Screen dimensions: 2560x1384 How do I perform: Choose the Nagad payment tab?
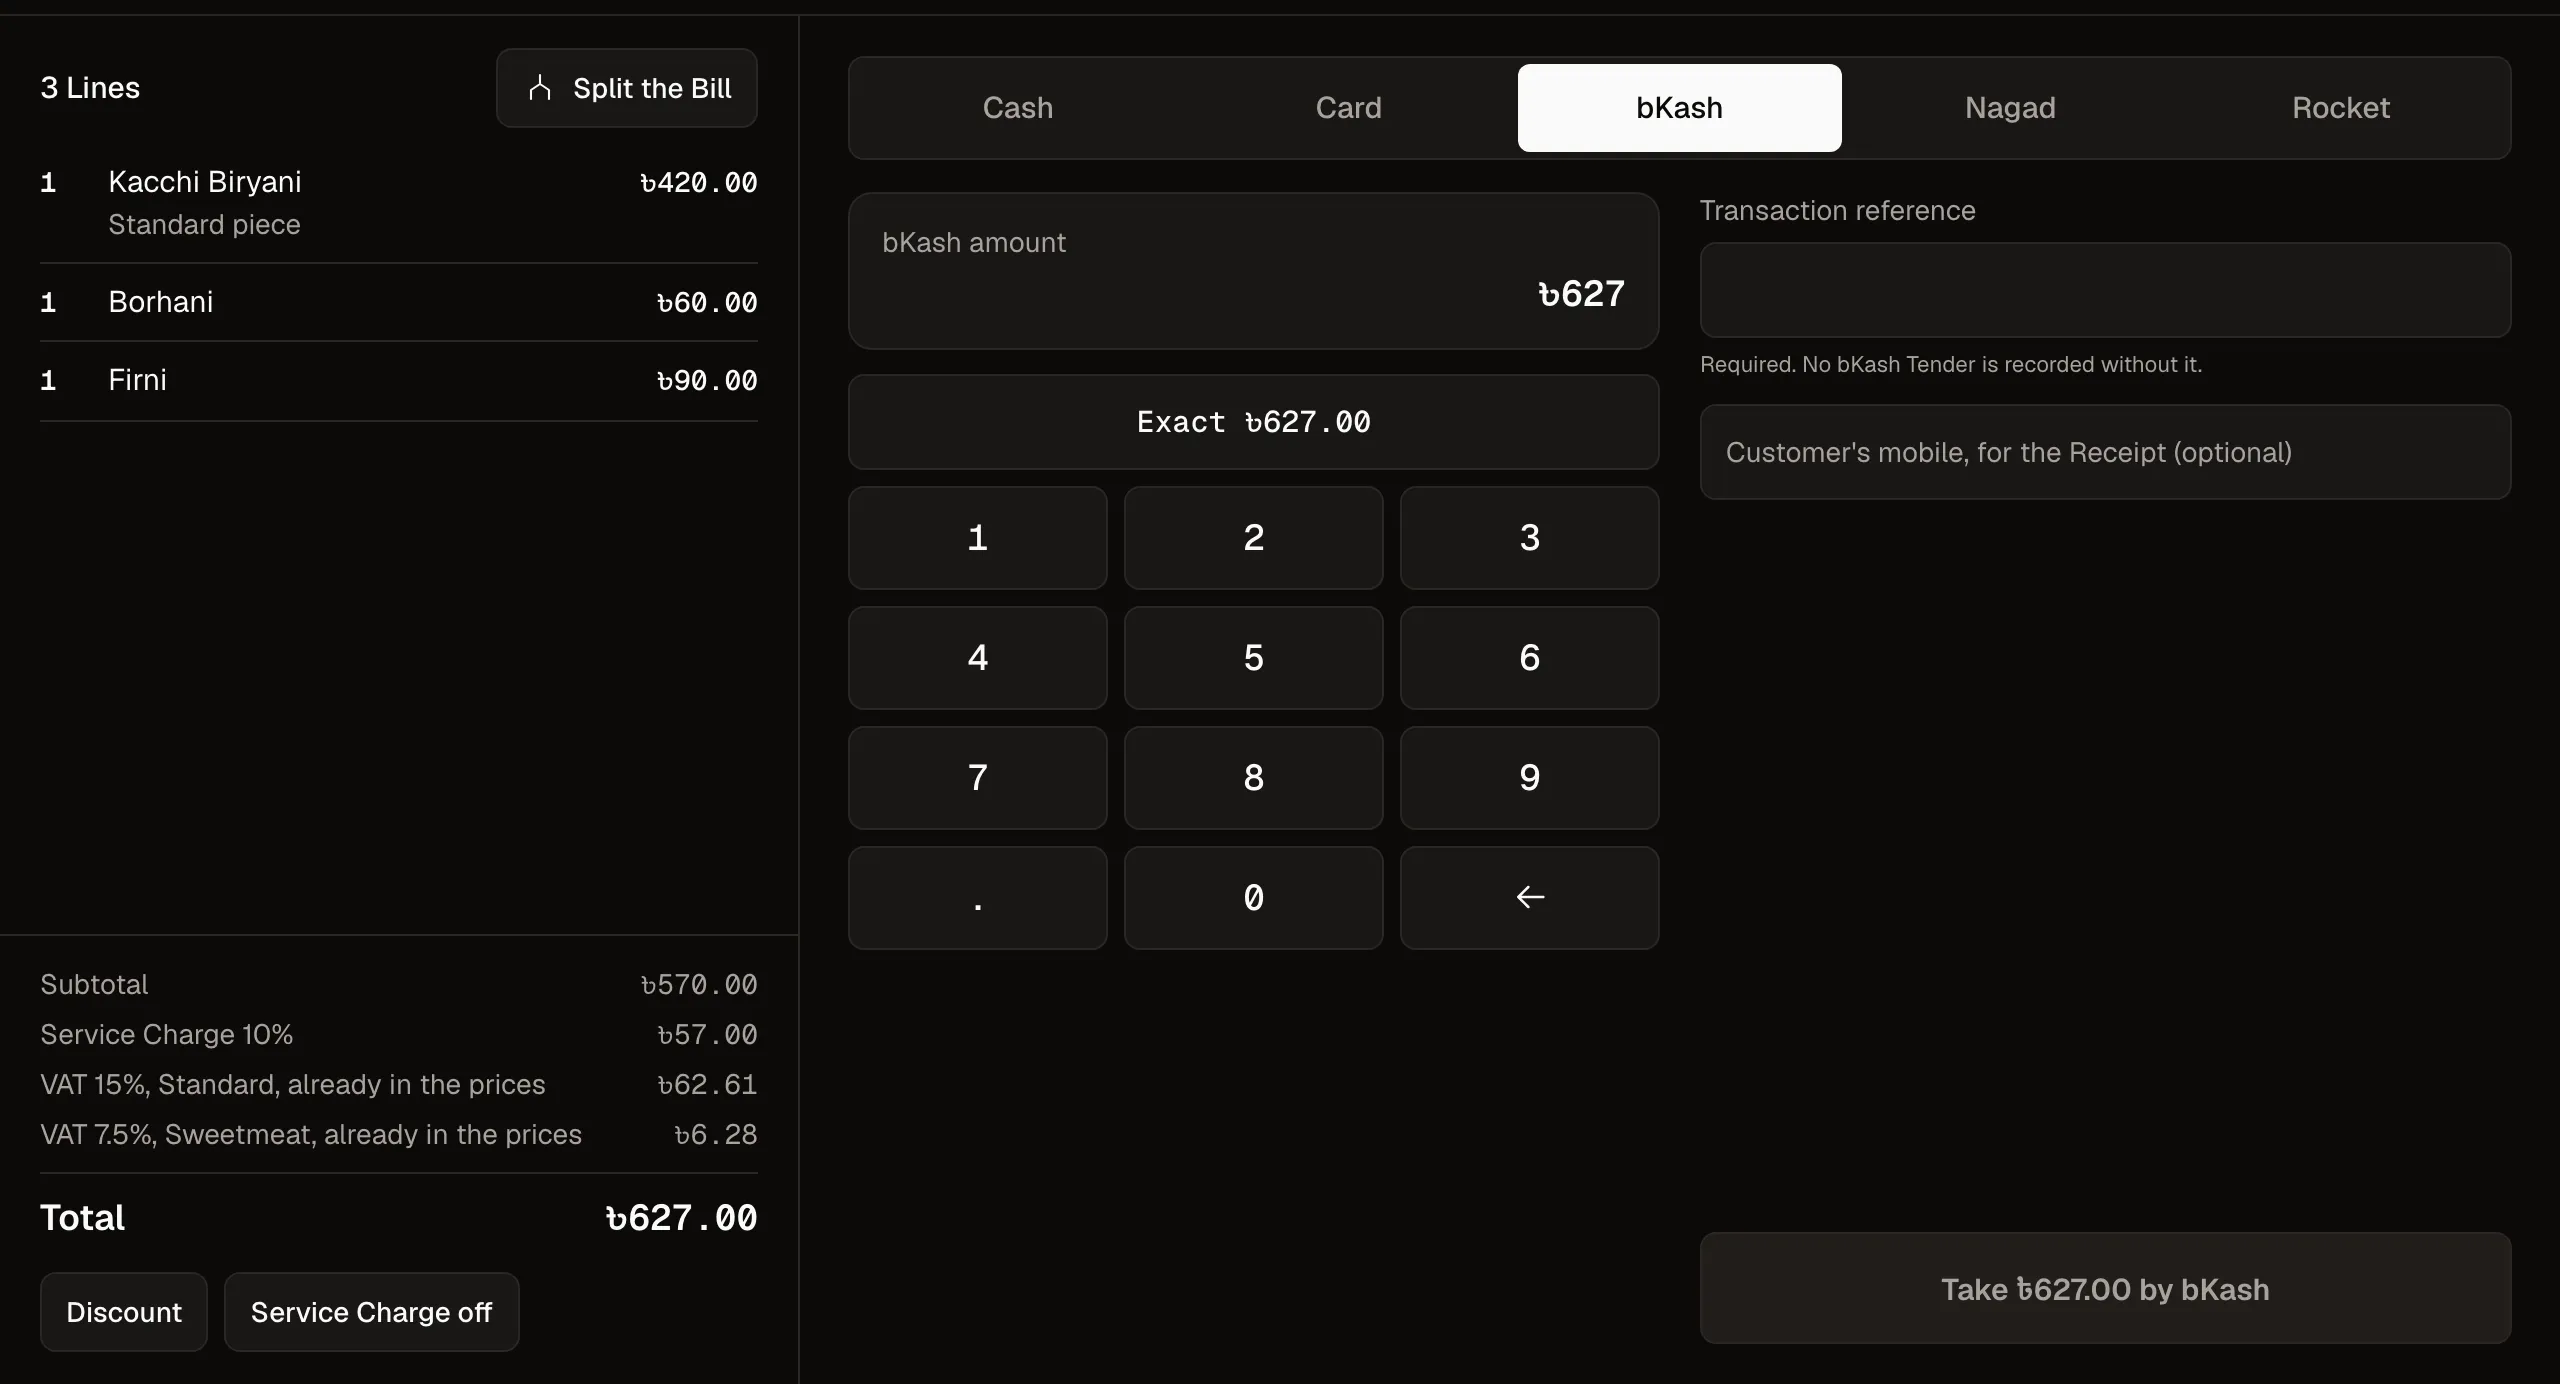tap(2010, 108)
